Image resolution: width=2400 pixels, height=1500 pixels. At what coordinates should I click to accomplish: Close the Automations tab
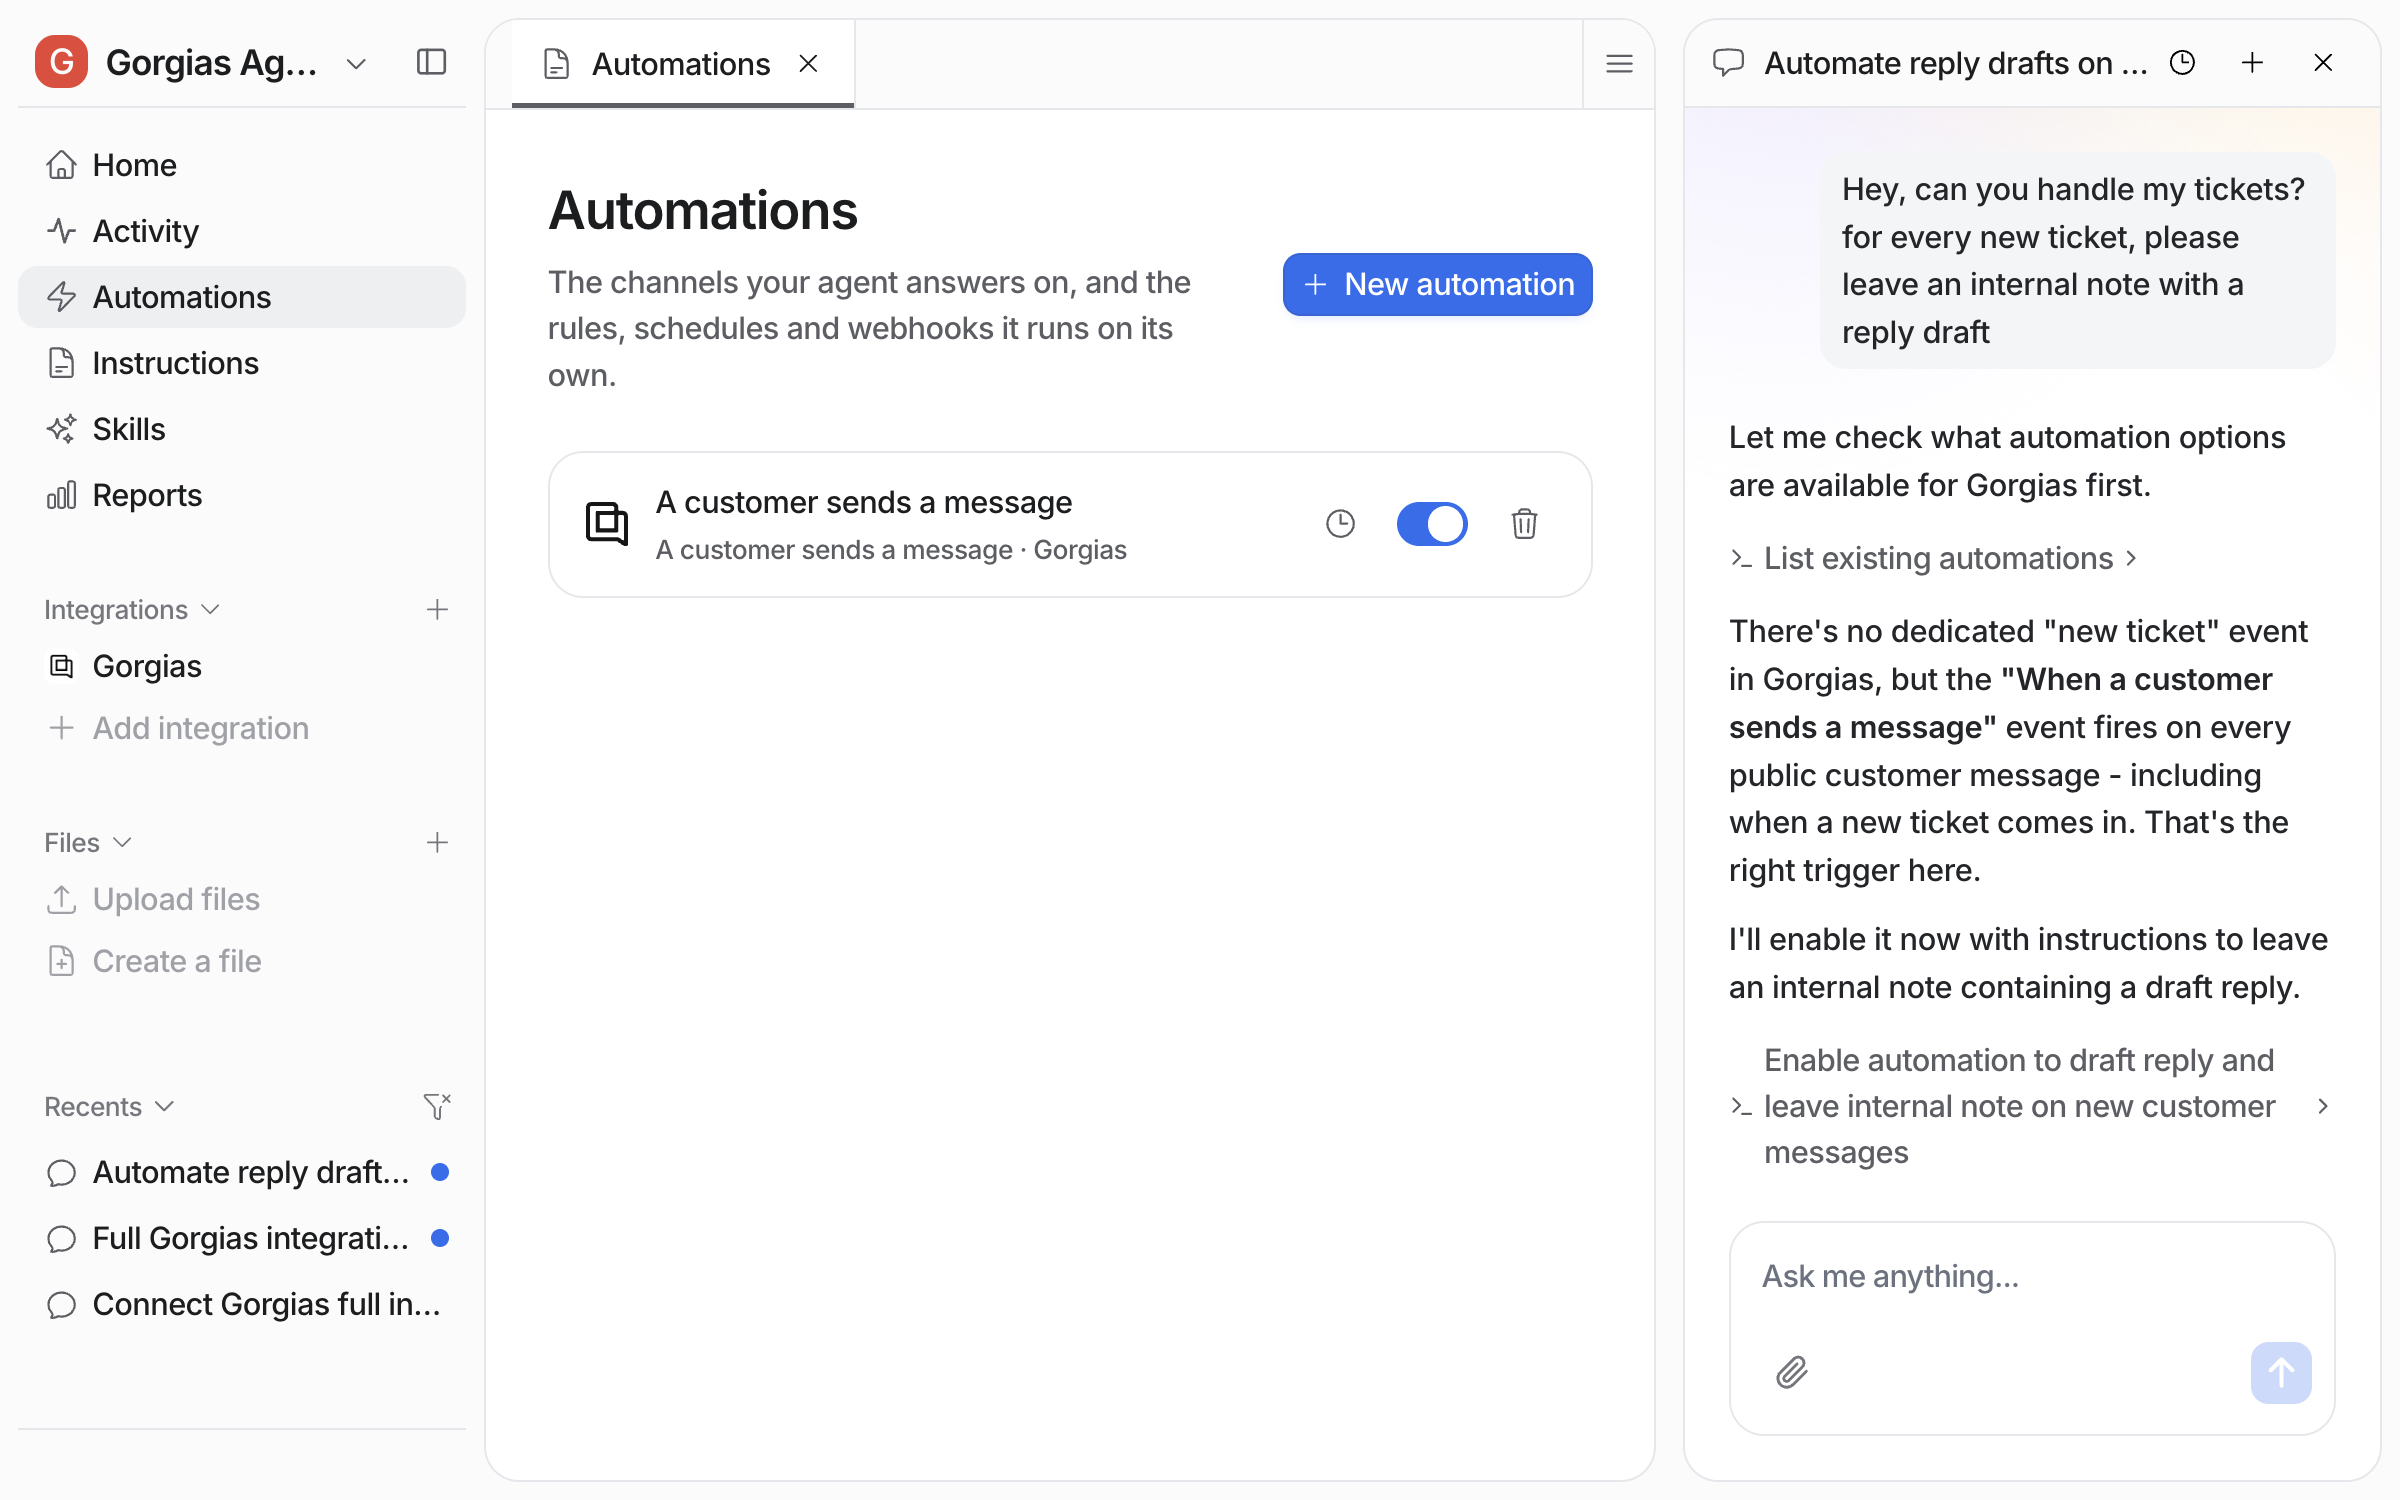click(809, 64)
